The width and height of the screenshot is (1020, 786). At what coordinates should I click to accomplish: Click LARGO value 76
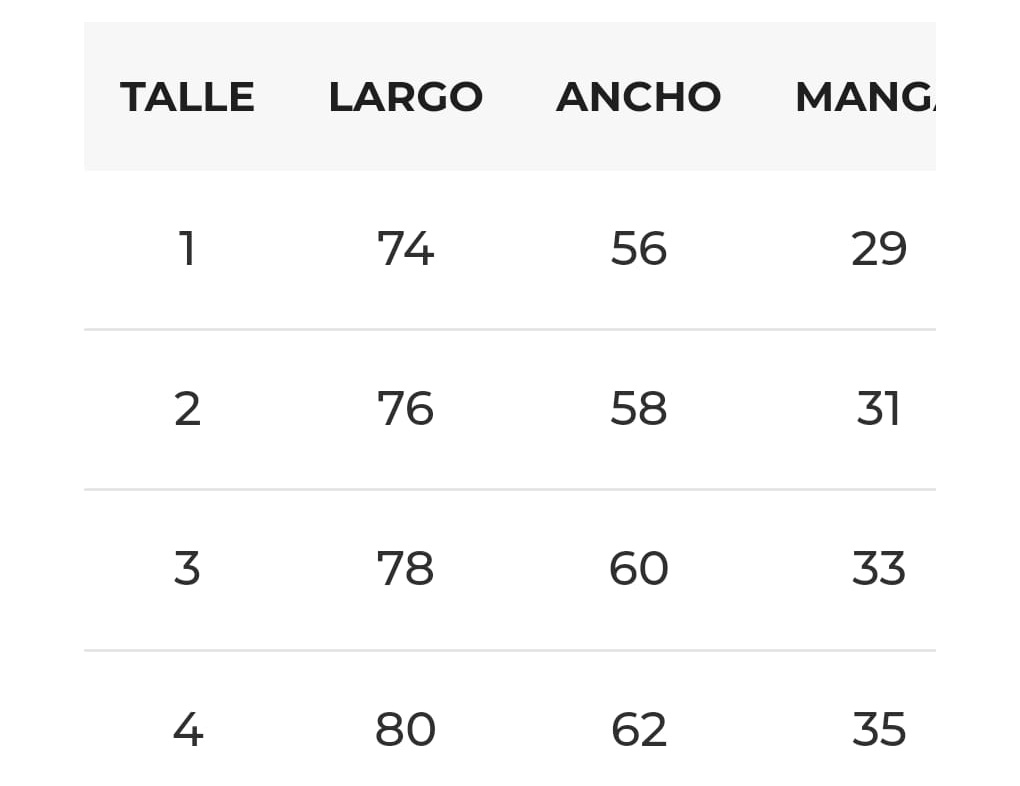pyautogui.click(x=405, y=409)
